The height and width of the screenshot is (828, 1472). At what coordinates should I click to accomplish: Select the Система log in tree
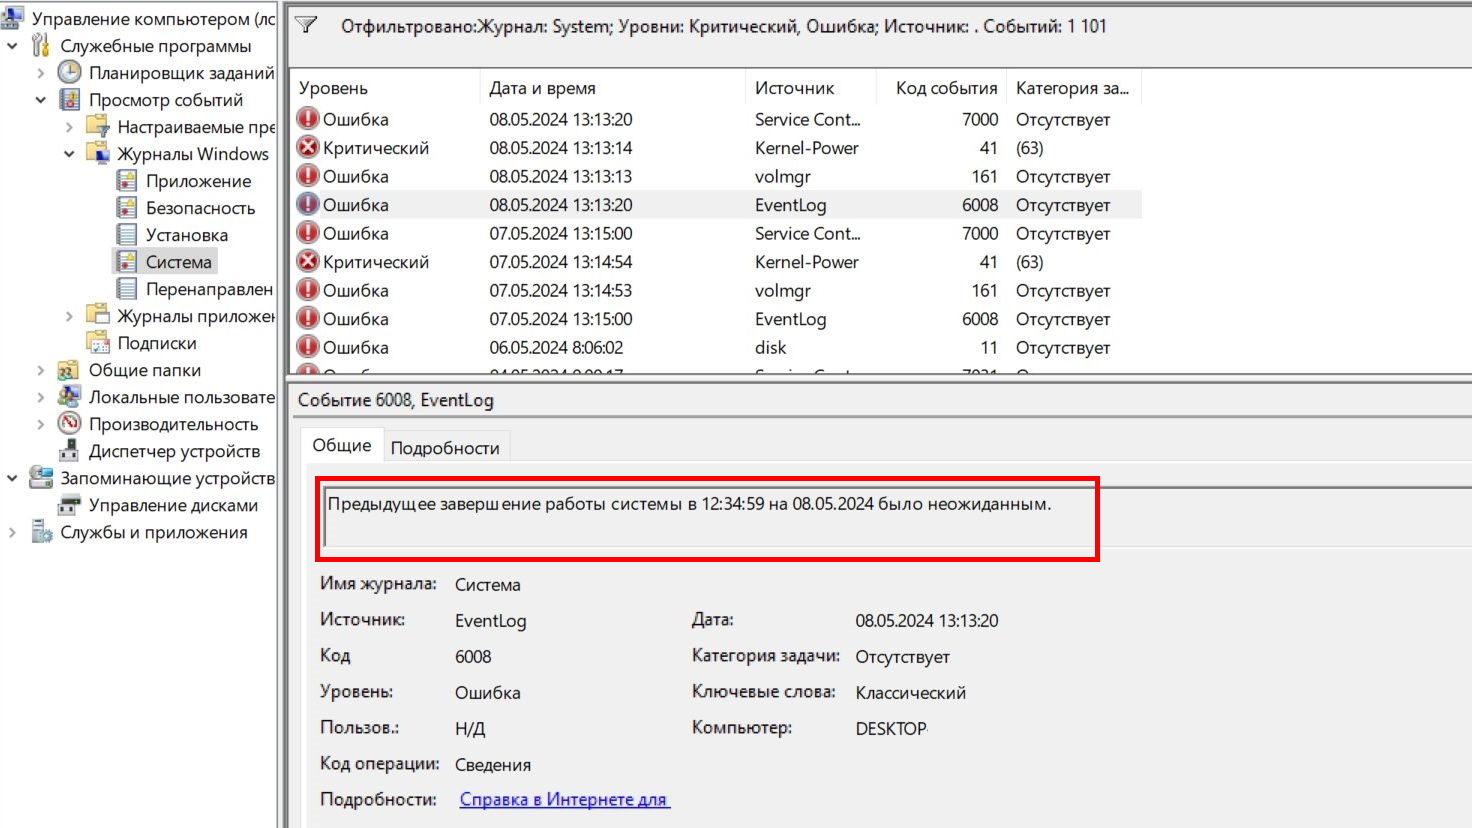(179, 261)
